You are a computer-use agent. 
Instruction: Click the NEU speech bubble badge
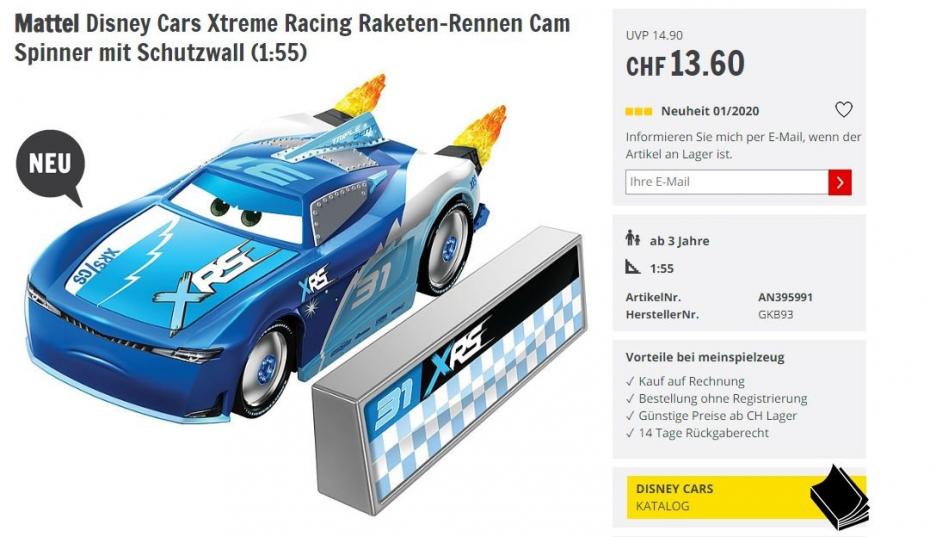[x=51, y=167]
